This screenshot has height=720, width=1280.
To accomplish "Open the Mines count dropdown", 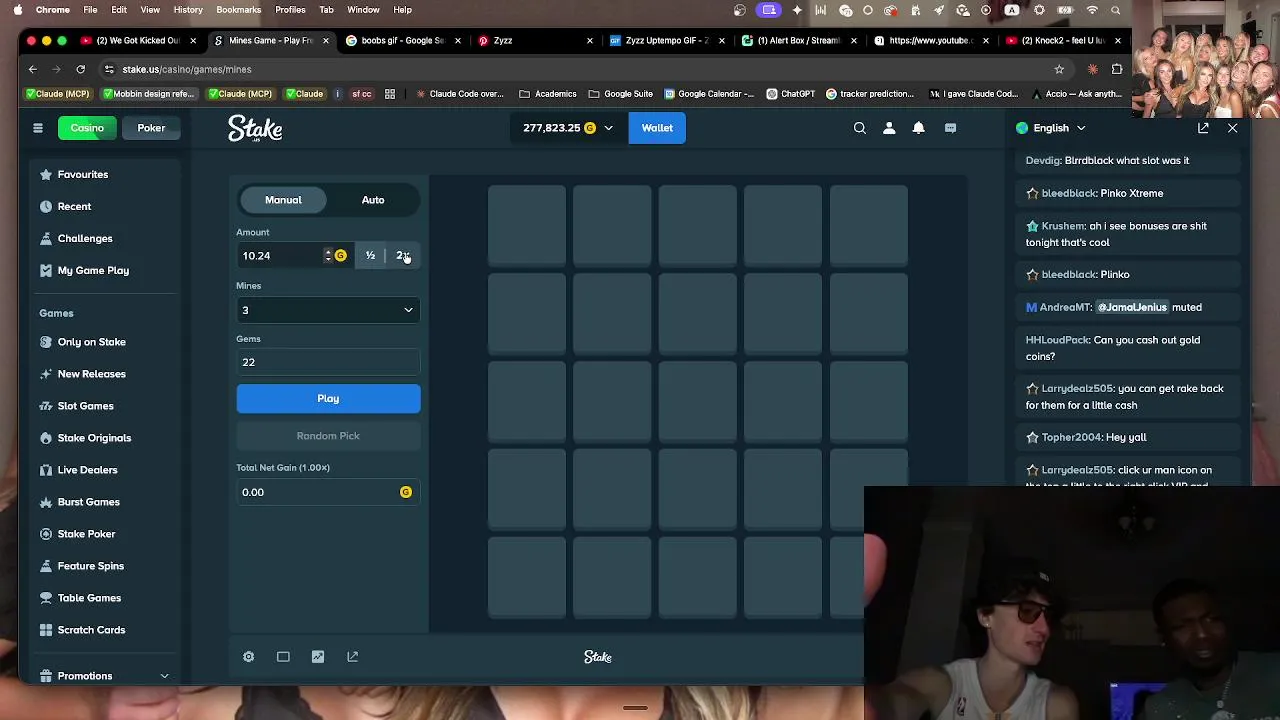I will [x=328, y=310].
